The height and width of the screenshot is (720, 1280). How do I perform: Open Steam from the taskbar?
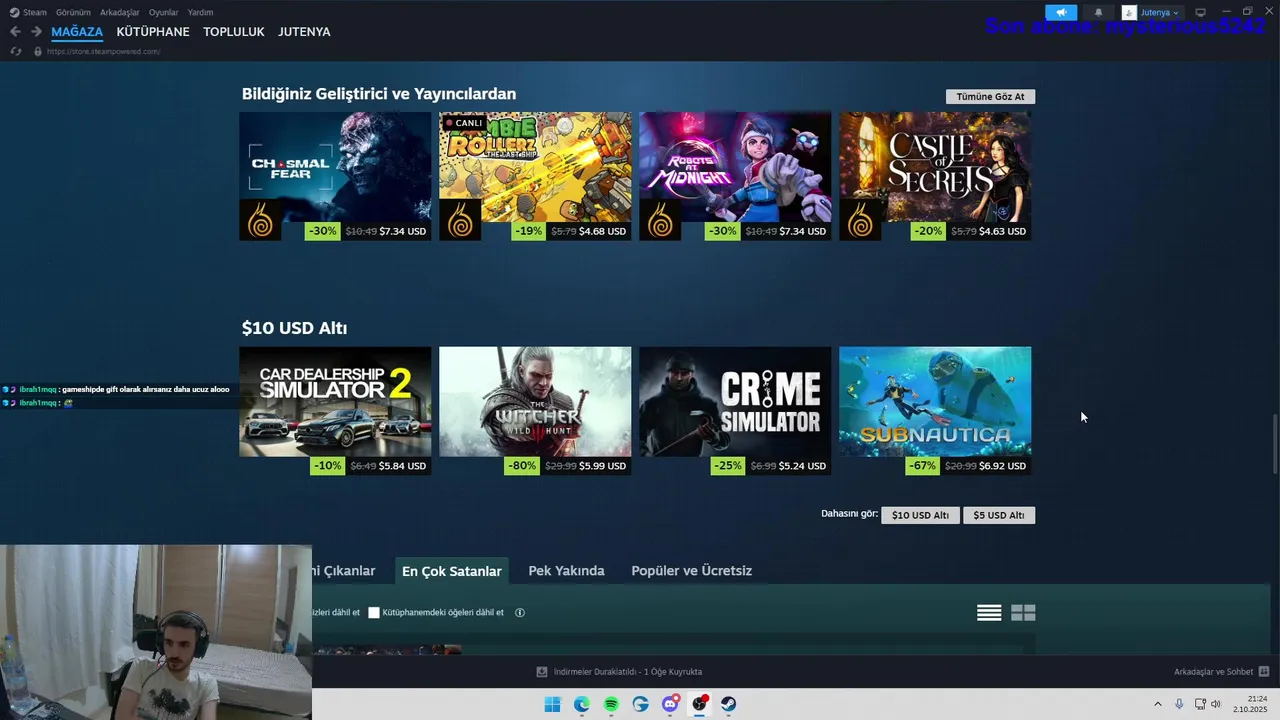[729, 704]
